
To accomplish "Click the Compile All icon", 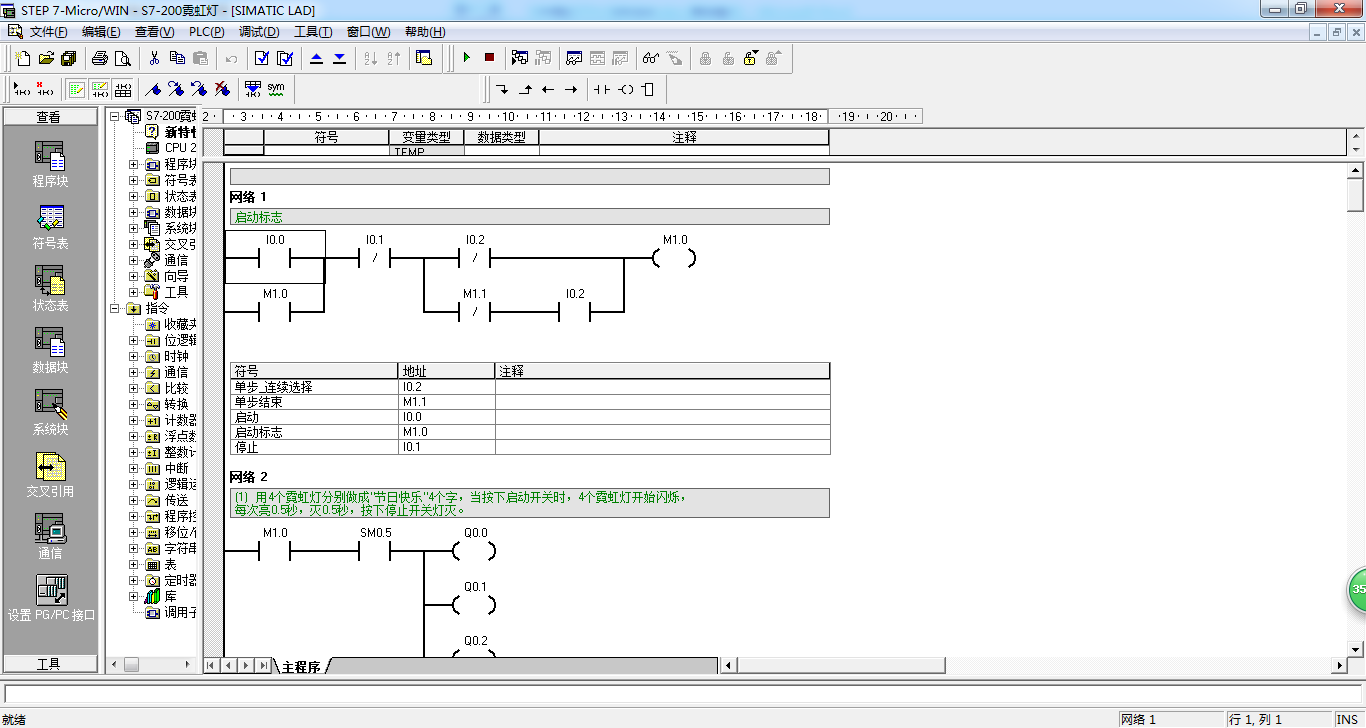I will [x=285, y=58].
